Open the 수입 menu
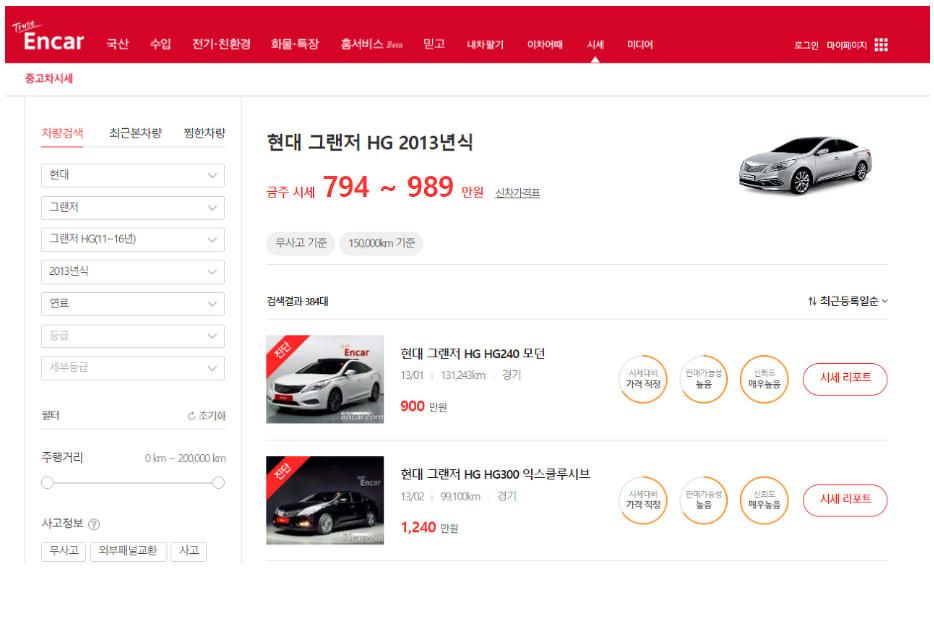 (160, 44)
